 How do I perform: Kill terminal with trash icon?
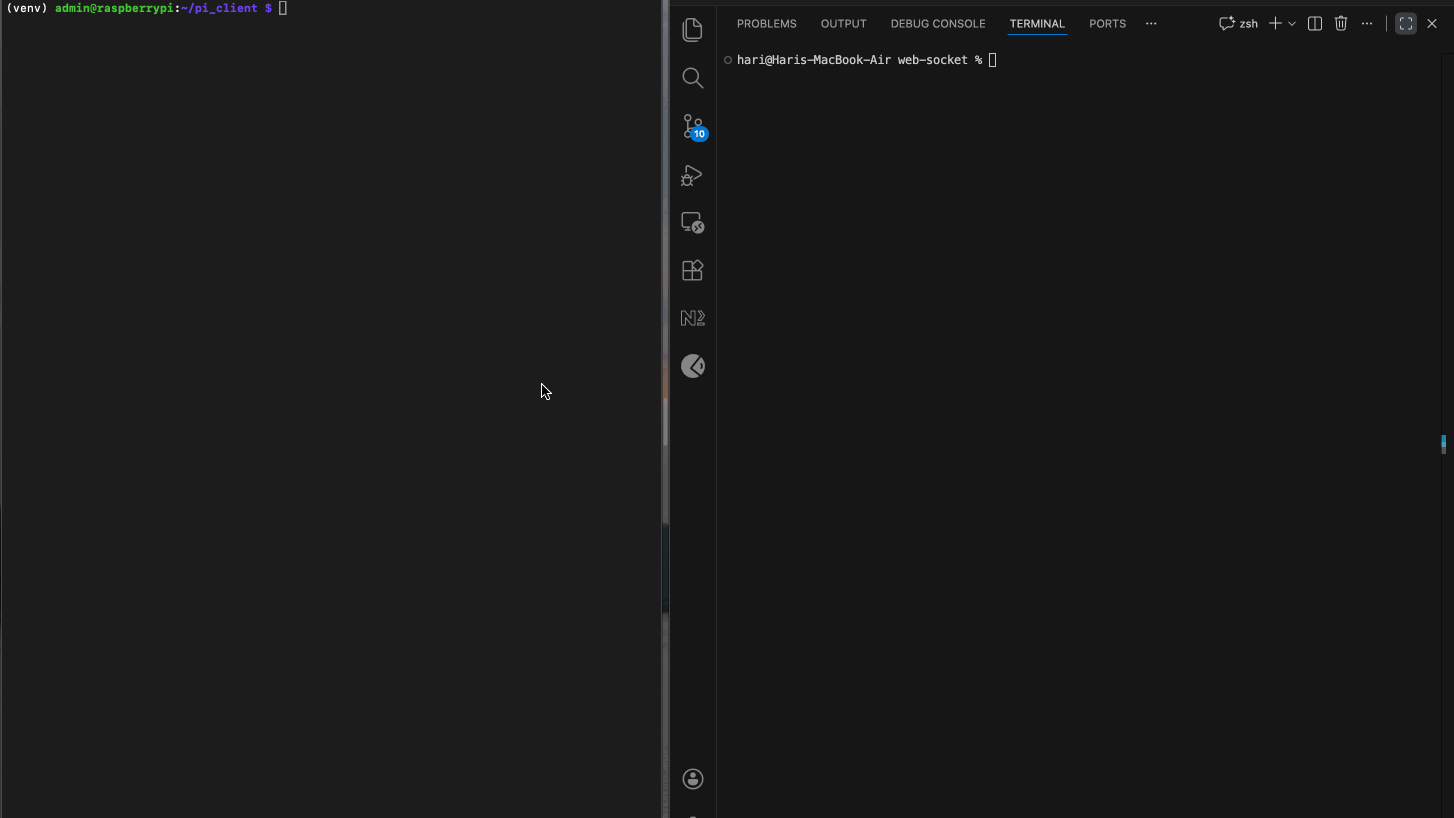(1341, 24)
